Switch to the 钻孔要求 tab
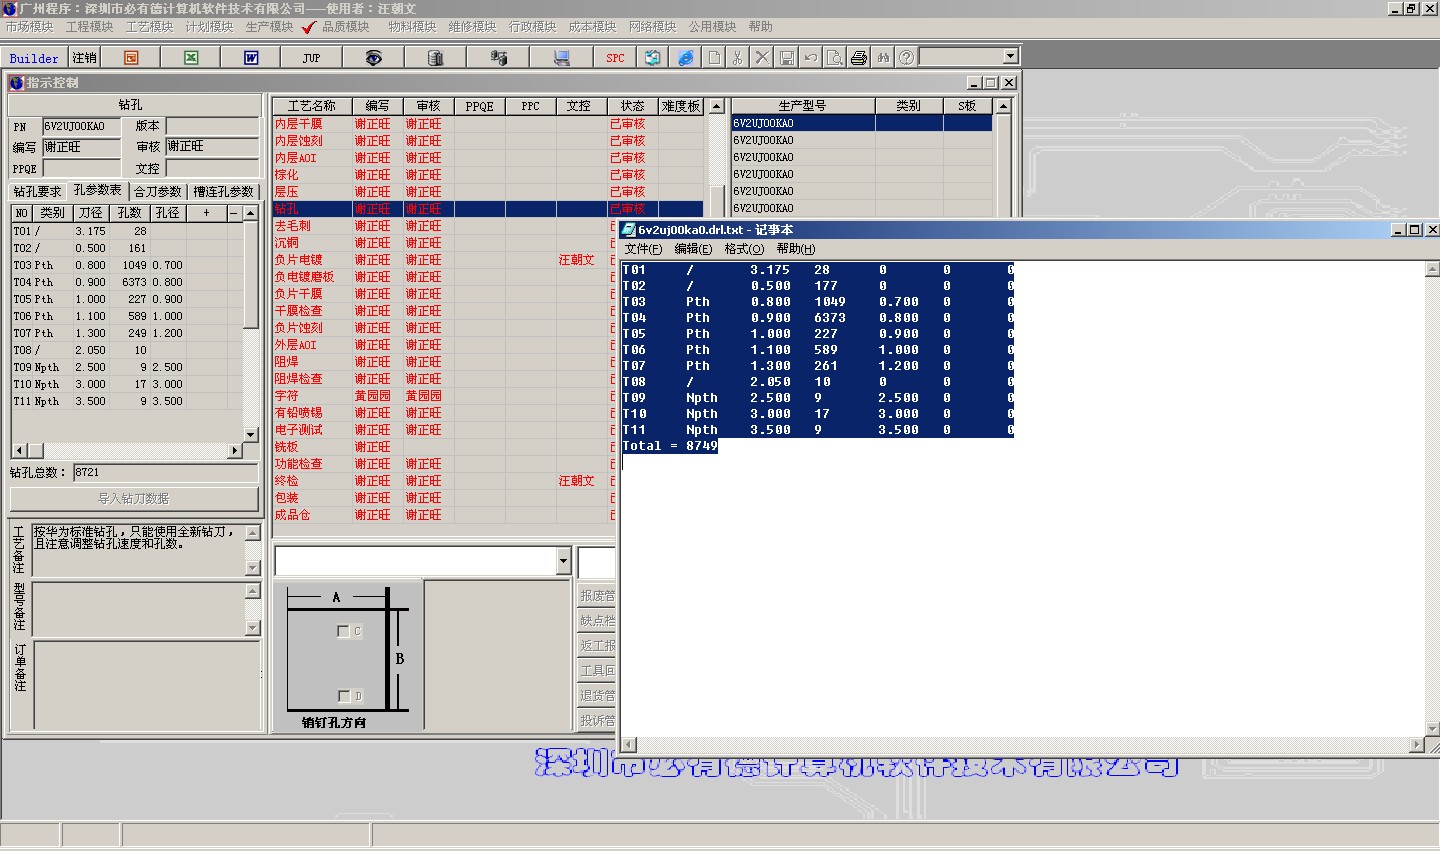Image resolution: width=1440 pixels, height=851 pixels. coord(38,192)
